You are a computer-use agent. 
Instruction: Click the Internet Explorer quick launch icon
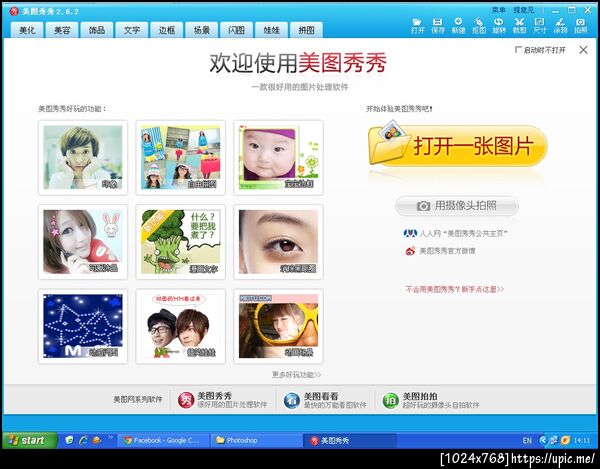(x=83, y=440)
